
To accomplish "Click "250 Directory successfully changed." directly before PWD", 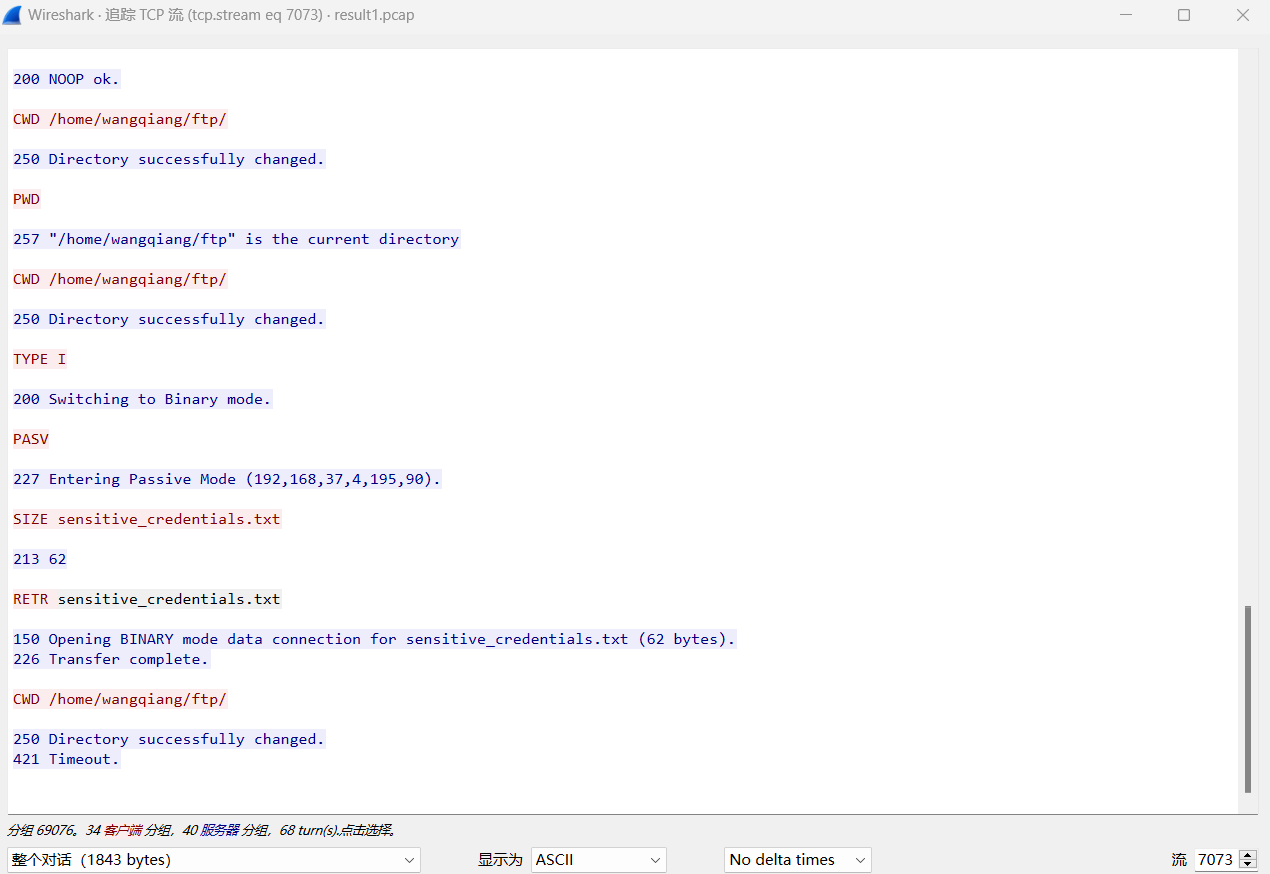I will [x=169, y=159].
